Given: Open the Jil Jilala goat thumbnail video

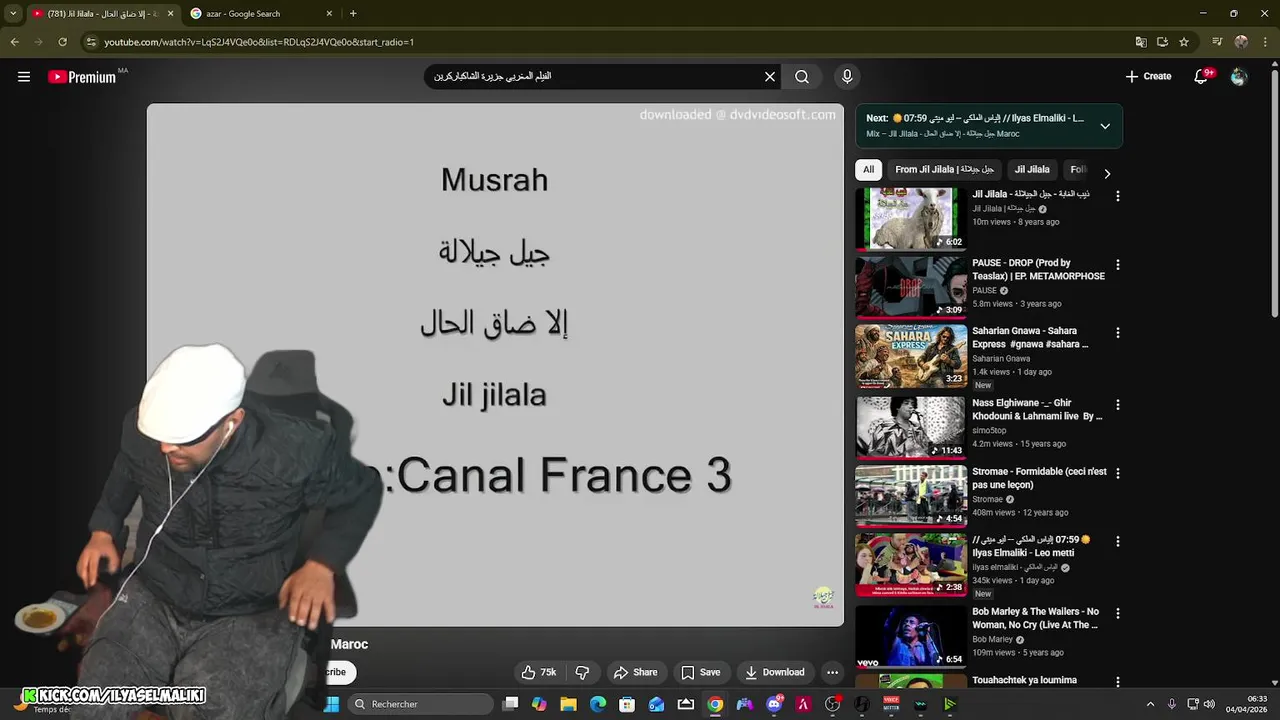Looking at the screenshot, I should tap(911, 218).
